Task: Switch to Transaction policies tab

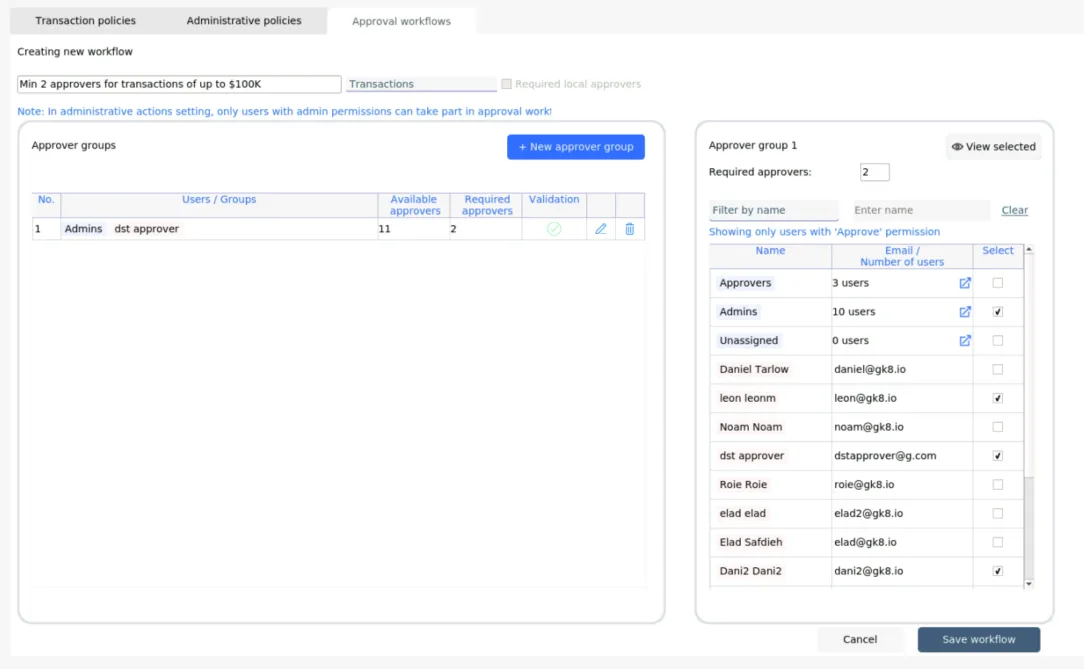Action: (86, 21)
